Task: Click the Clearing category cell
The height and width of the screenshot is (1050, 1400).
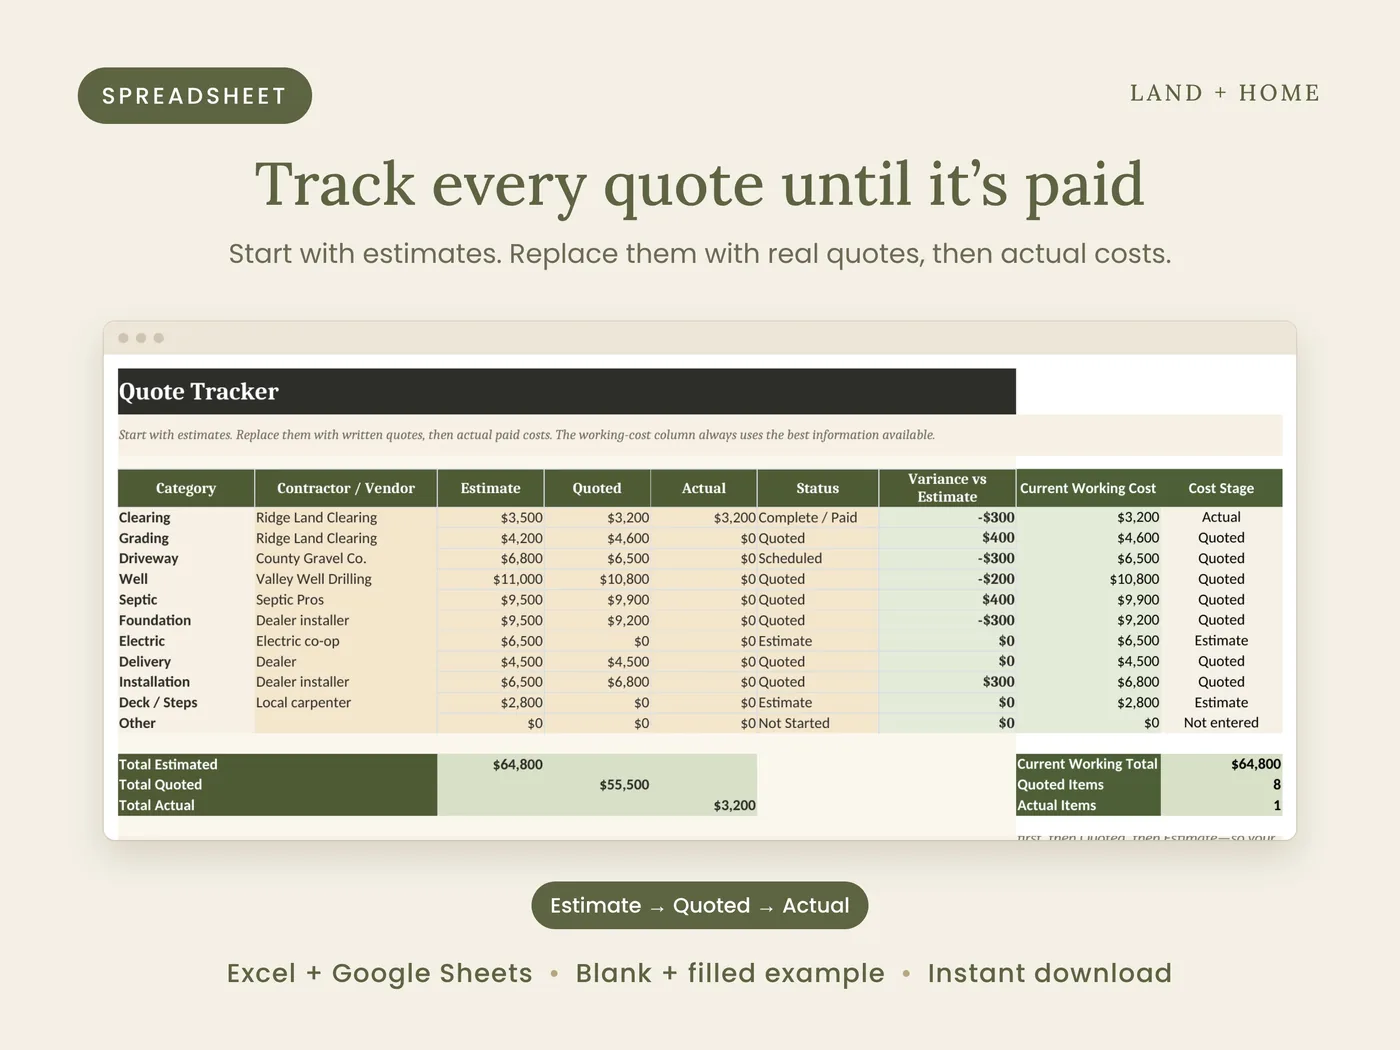Action: pos(186,517)
